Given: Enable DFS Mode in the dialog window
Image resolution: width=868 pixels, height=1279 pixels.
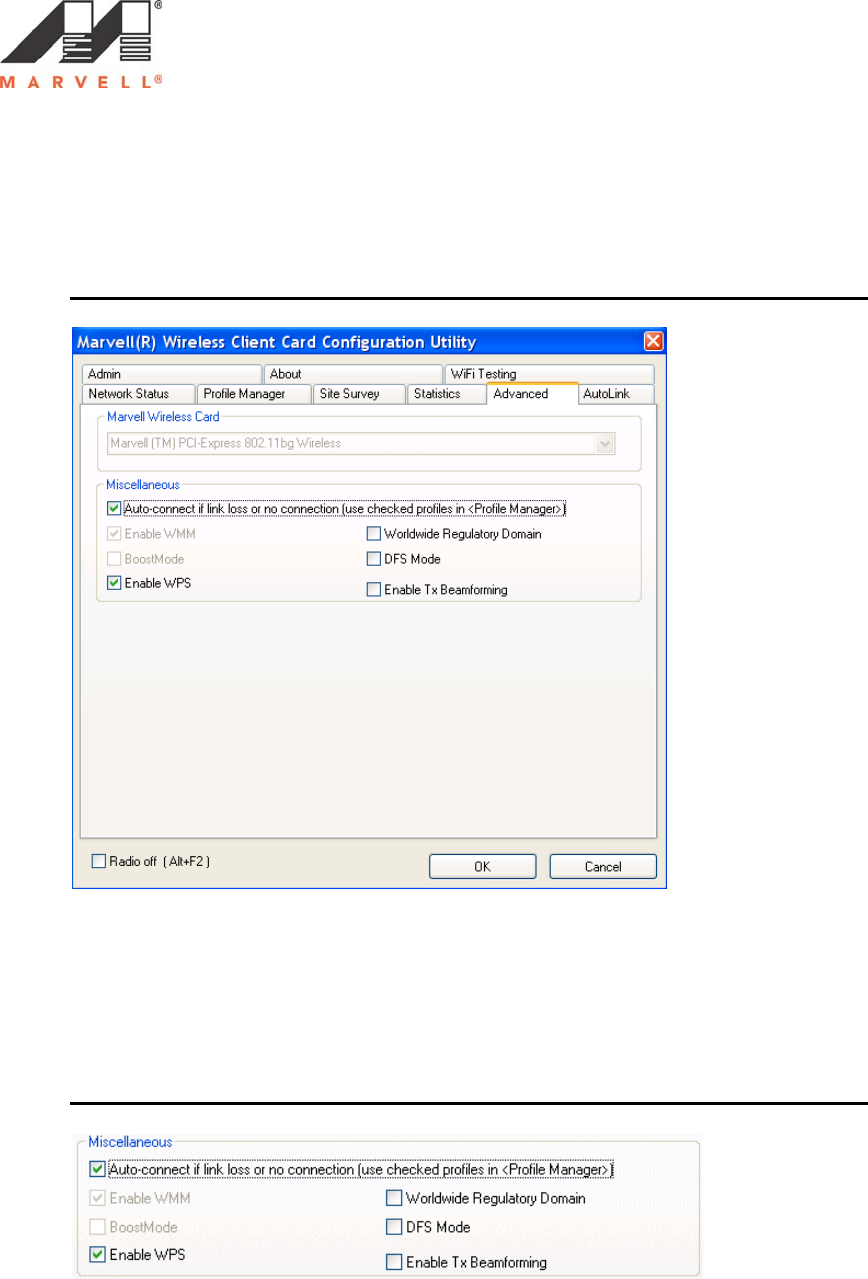Looking at the screenshot, I should tap(374, 559).
